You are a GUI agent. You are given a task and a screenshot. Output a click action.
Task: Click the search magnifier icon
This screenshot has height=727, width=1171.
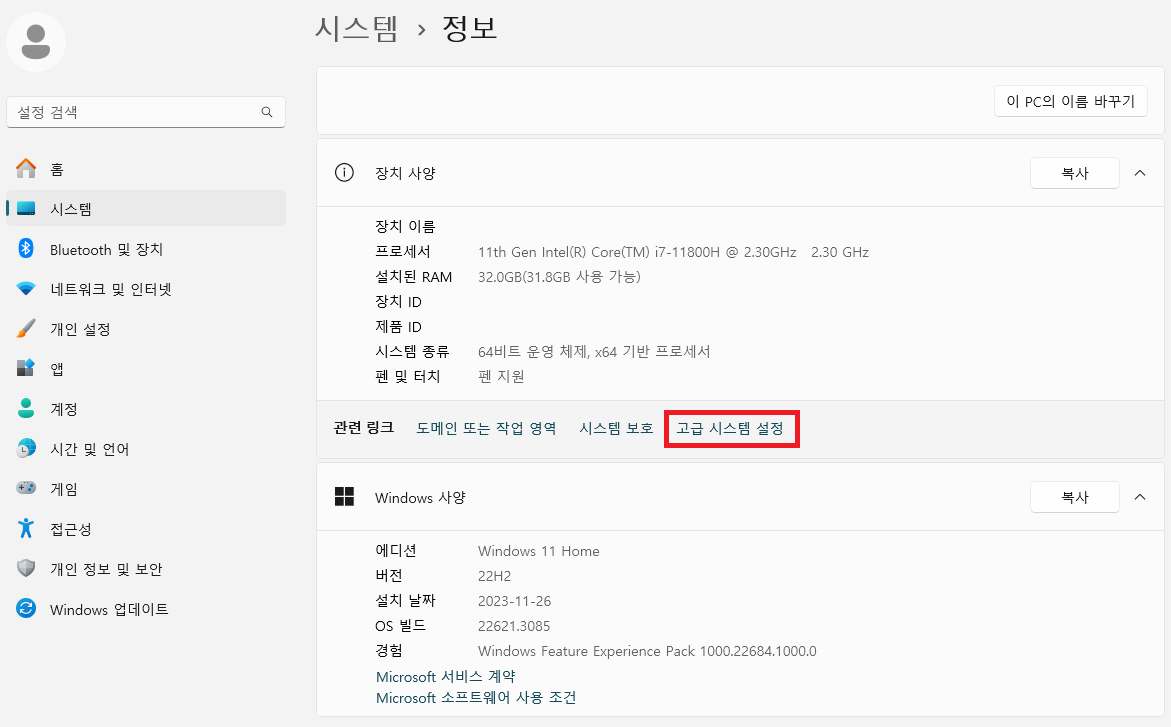267,112
